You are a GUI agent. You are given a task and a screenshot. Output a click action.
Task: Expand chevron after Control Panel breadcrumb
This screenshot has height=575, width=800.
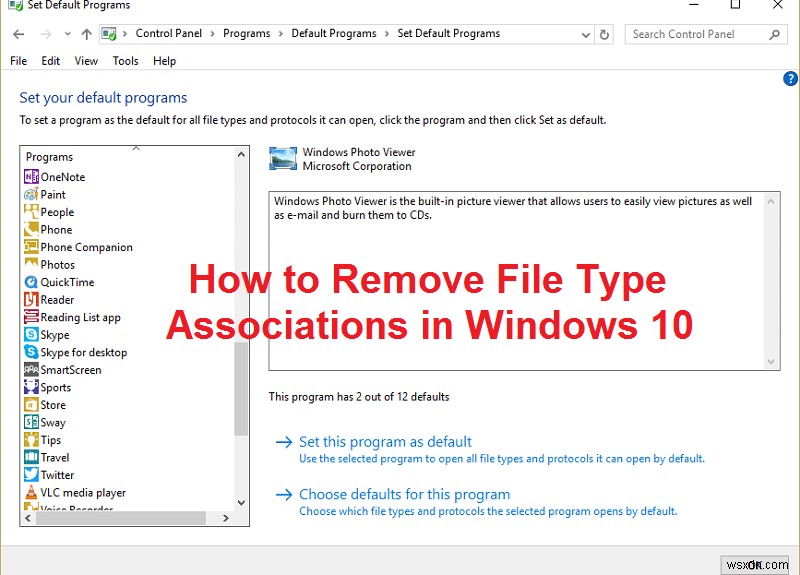point(212,34)
